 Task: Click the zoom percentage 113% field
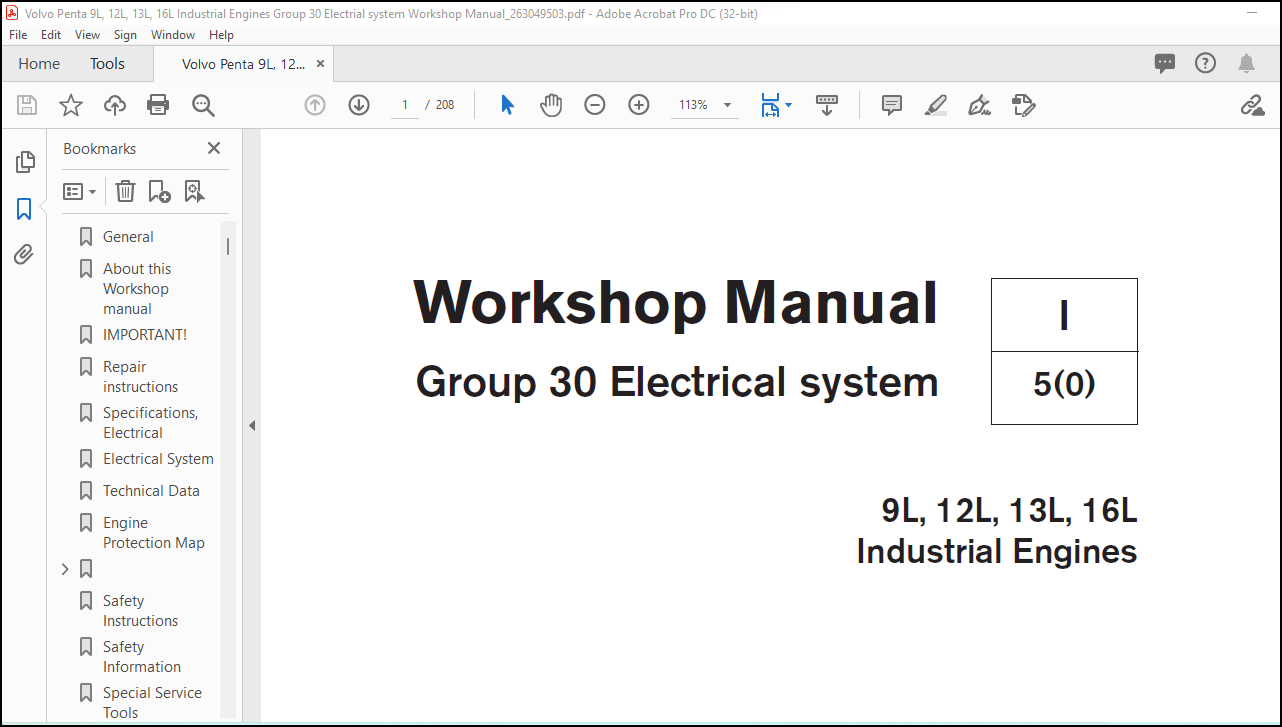[x=694, y=105]
